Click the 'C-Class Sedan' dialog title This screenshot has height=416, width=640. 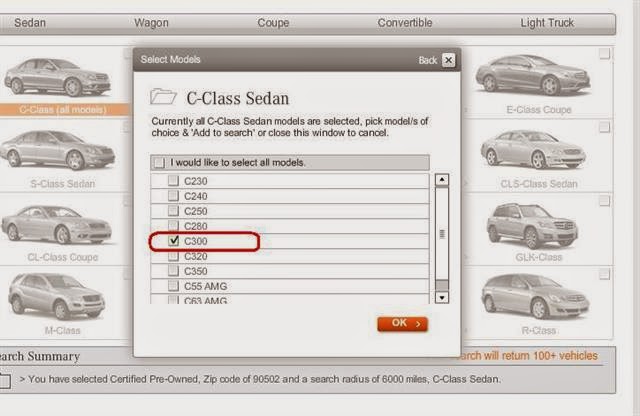(238, 98)
